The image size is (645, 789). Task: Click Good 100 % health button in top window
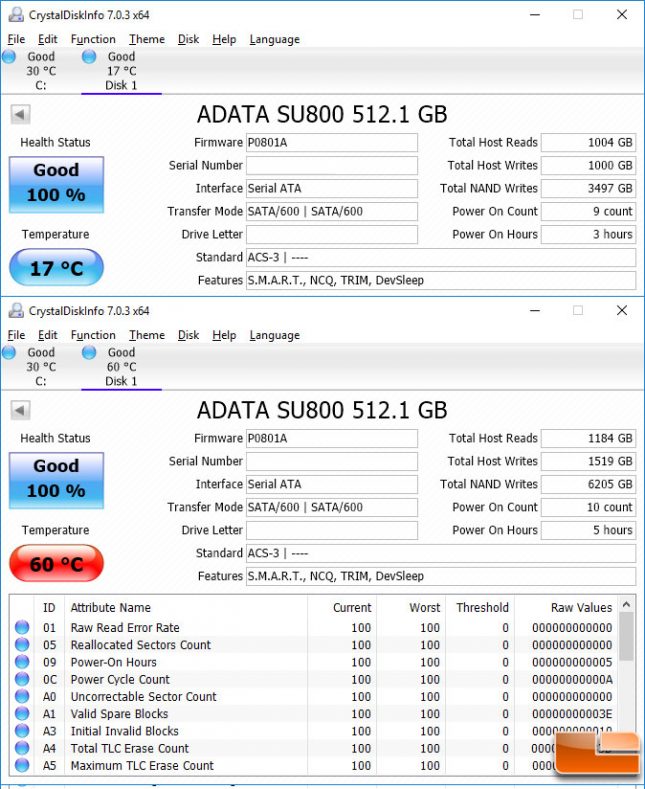56,185
